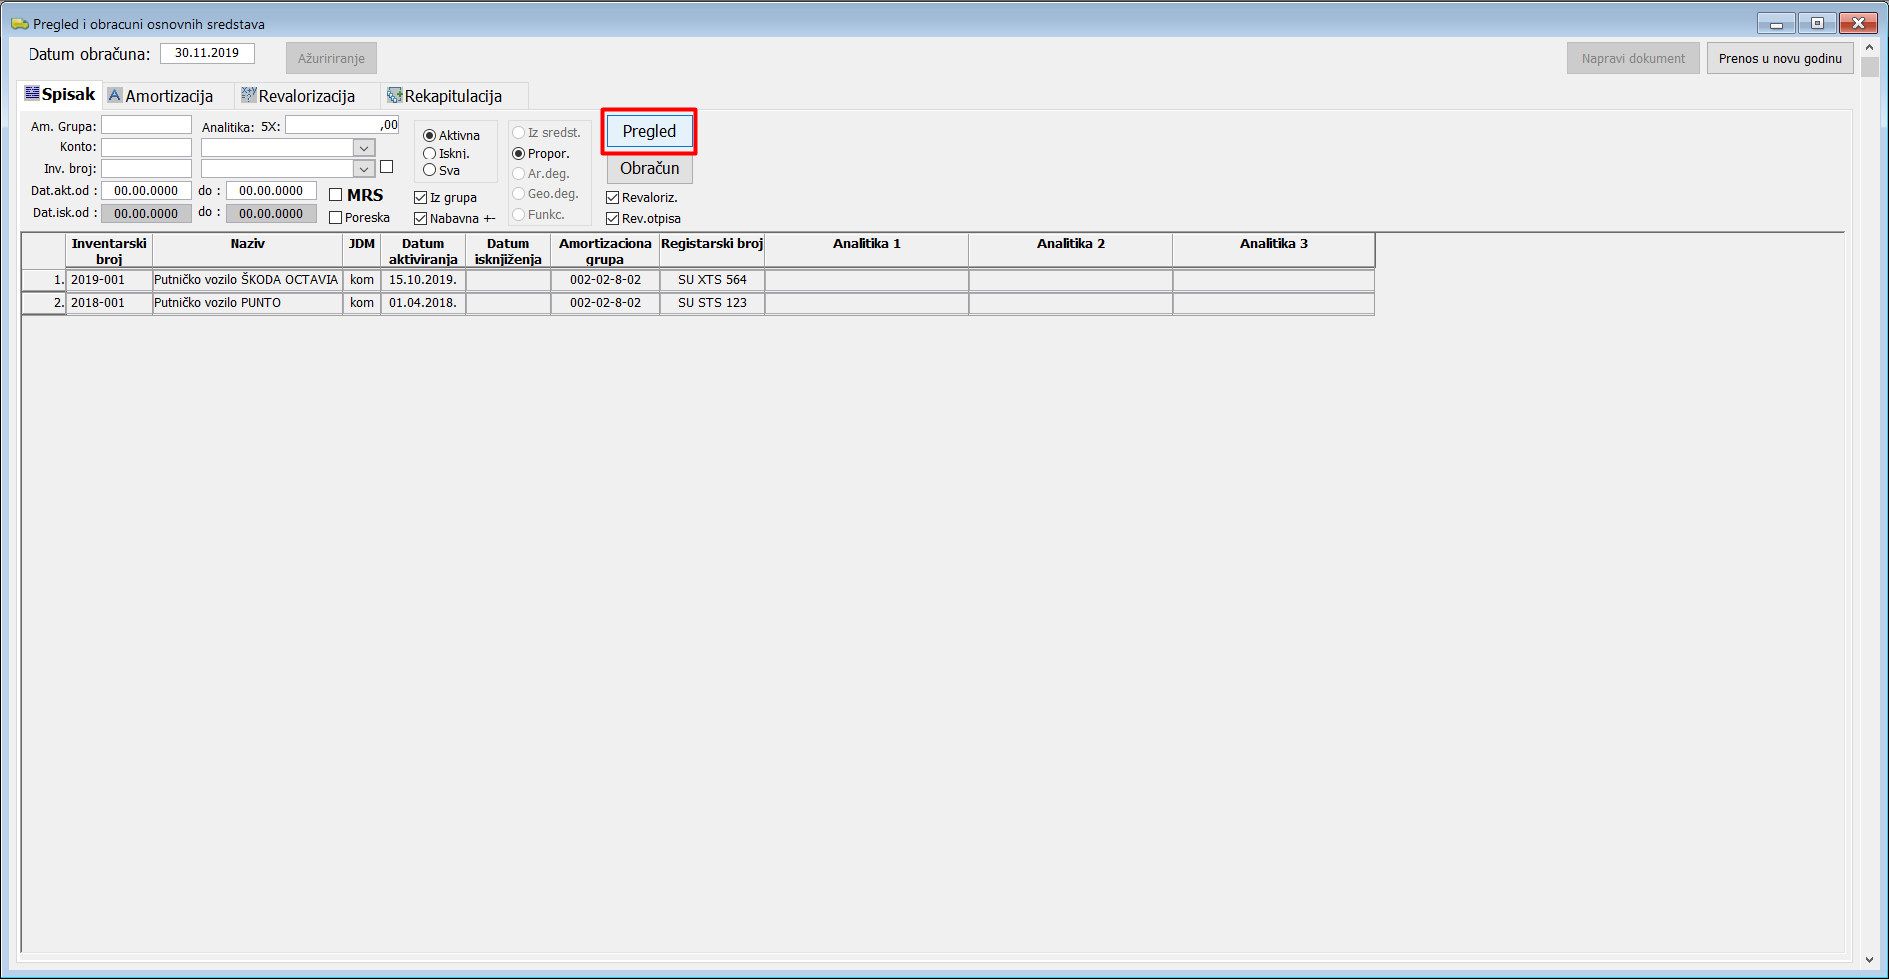Uncheck the Revaloriz. checkbox

613,198
